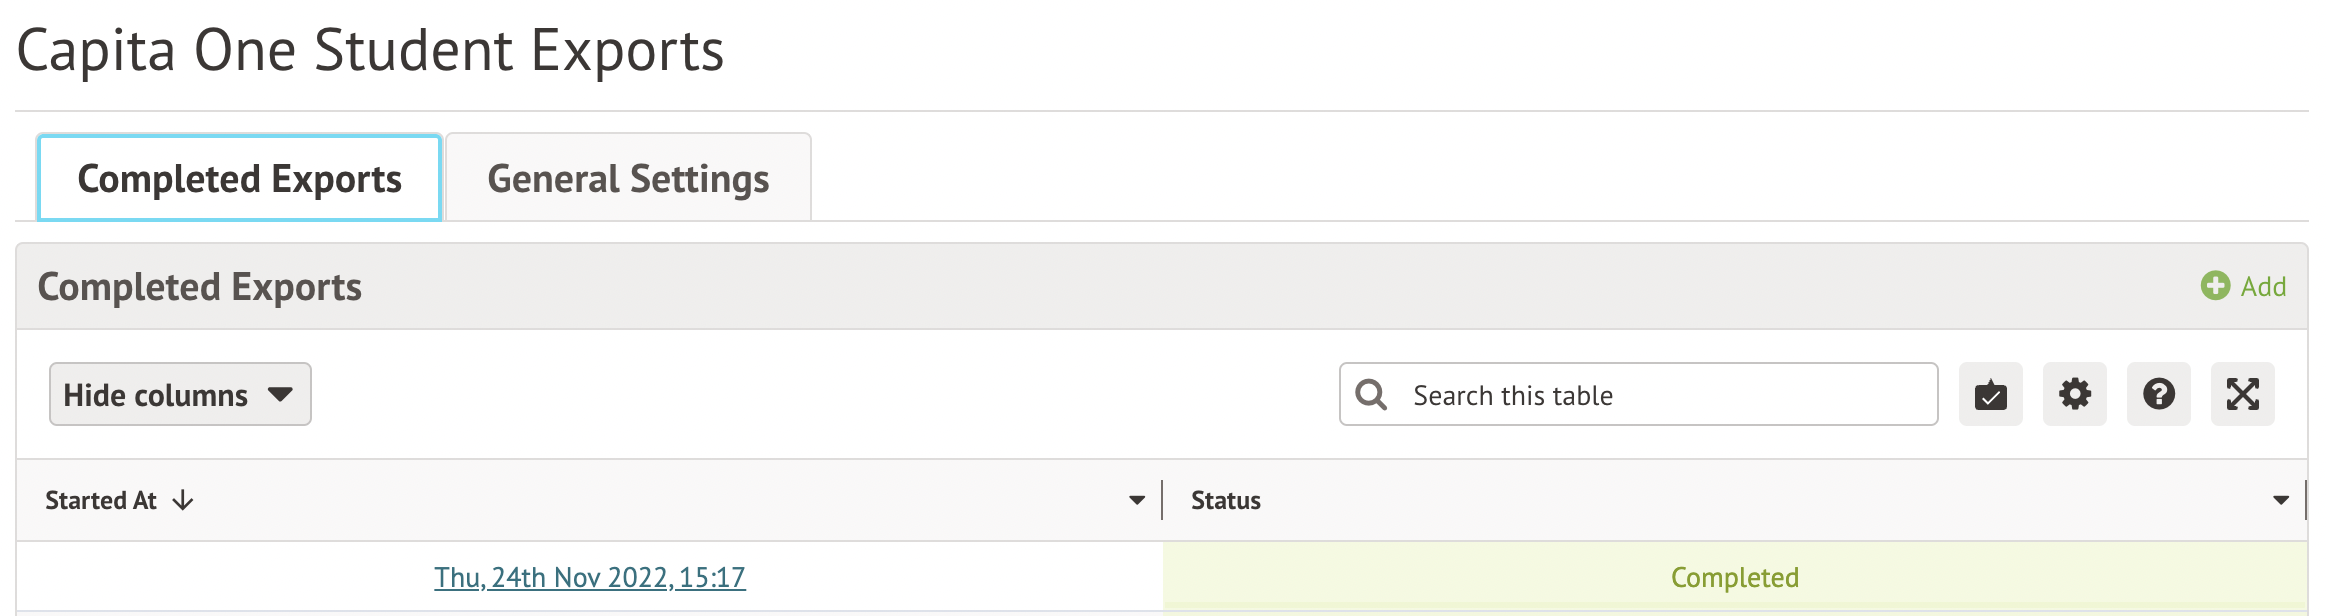Click the magnifying glass search icon
Viewport: 2326px width, 616px height.
[x=1371, y=395]
